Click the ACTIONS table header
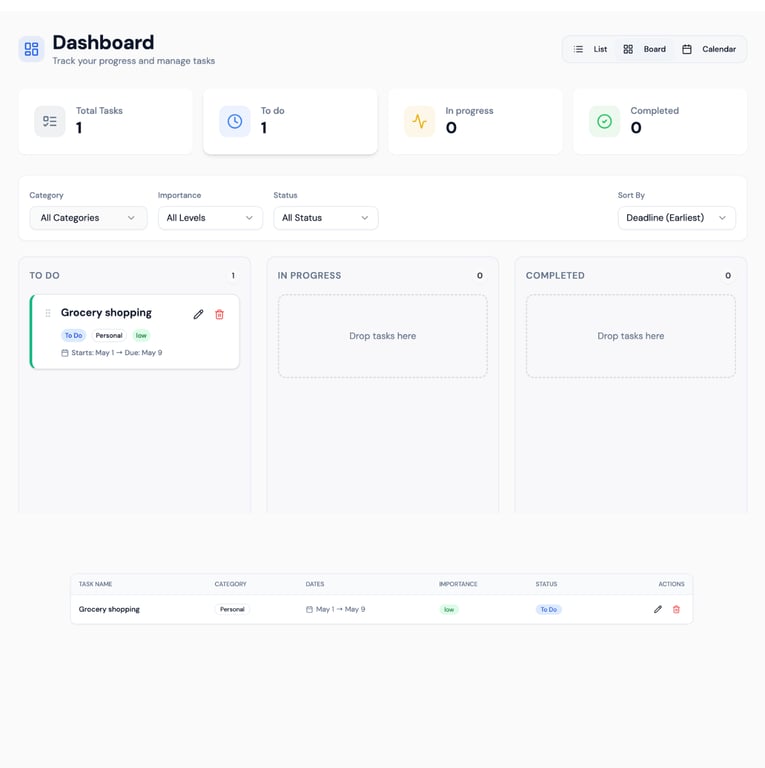Viewport: 765px width, 768px height. [x=671, y=584]
